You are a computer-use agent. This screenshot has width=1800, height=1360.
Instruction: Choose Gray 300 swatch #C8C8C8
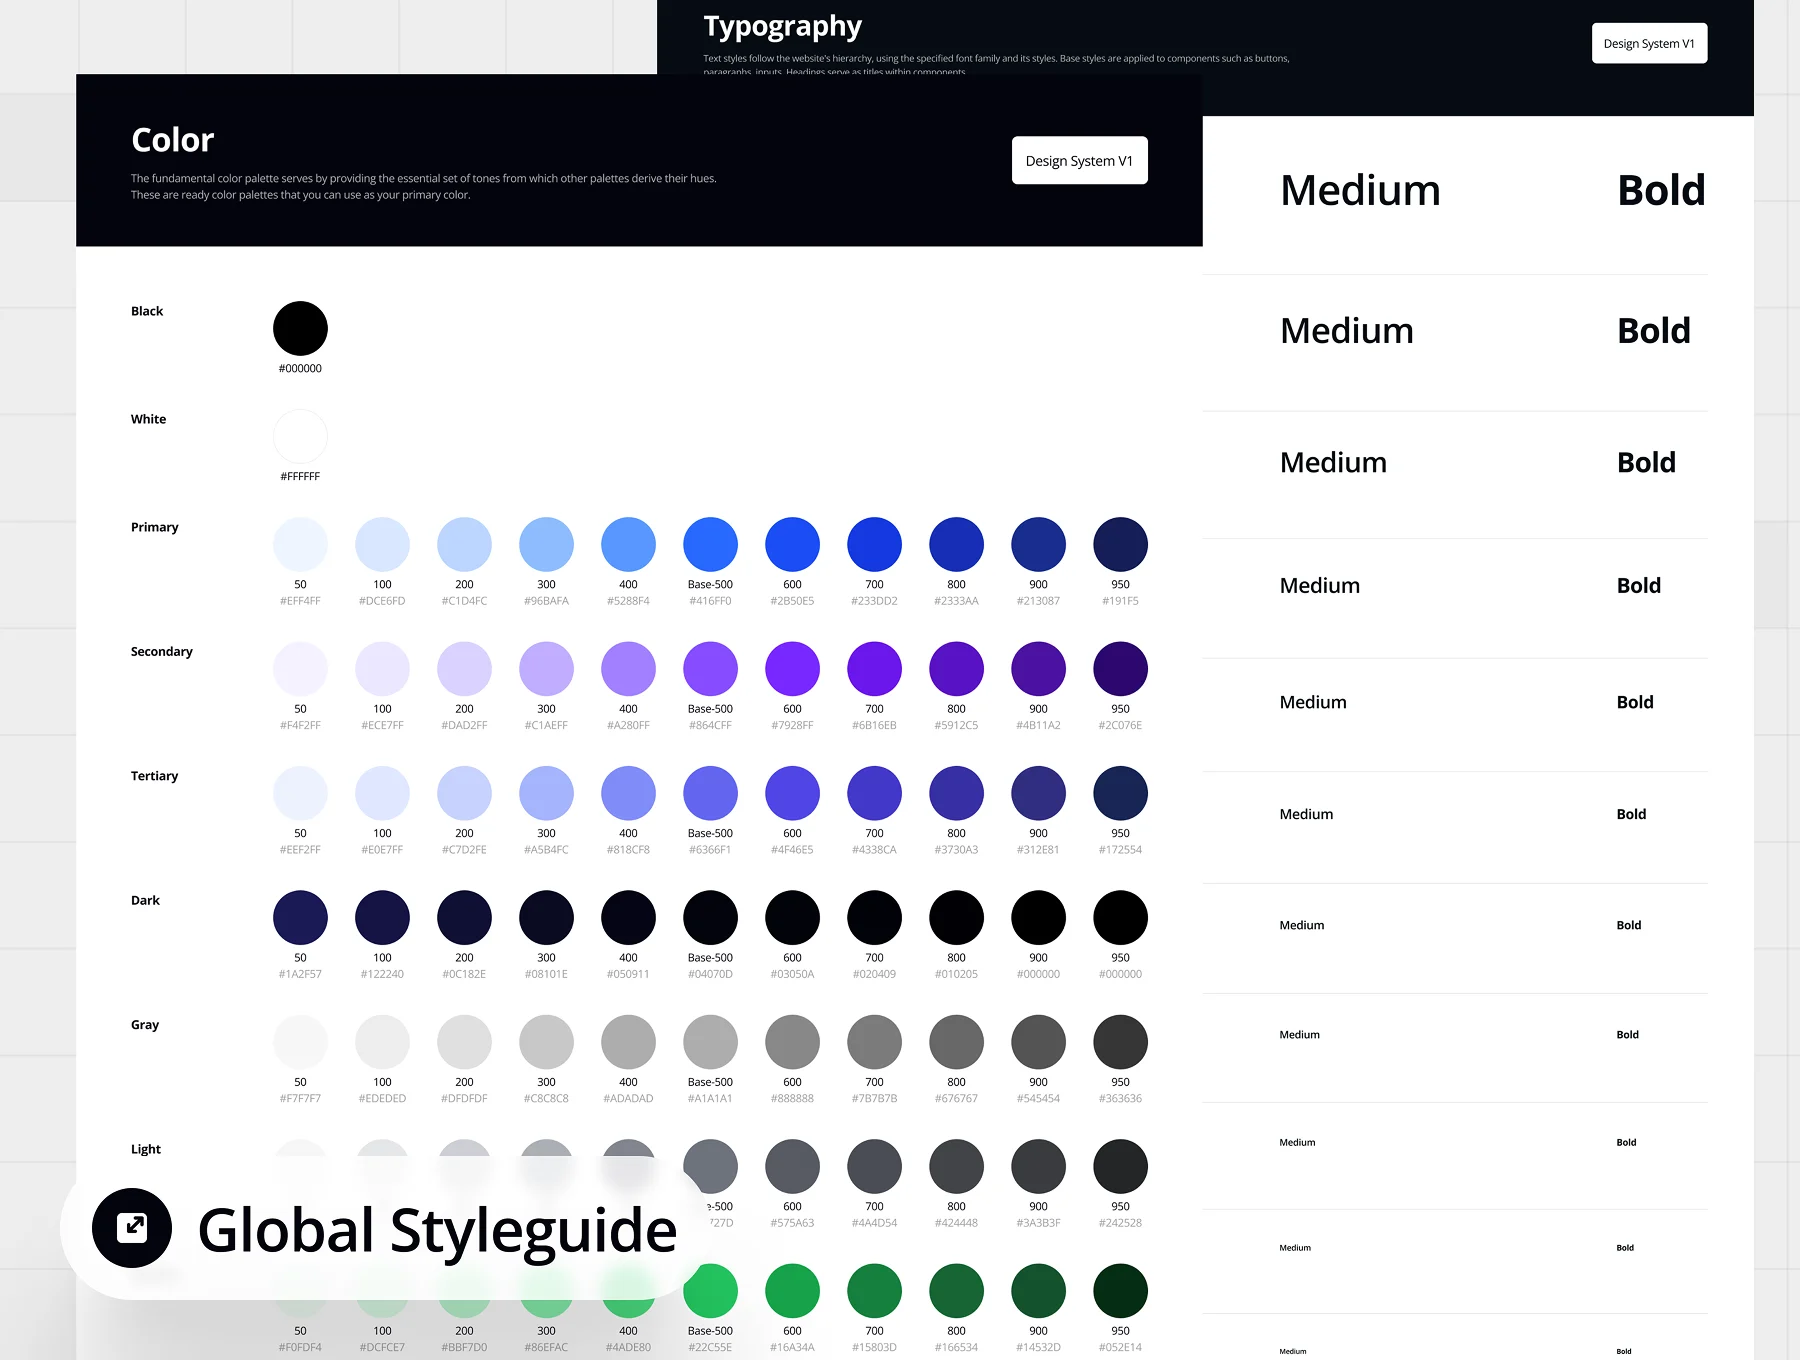[546, 1042]
